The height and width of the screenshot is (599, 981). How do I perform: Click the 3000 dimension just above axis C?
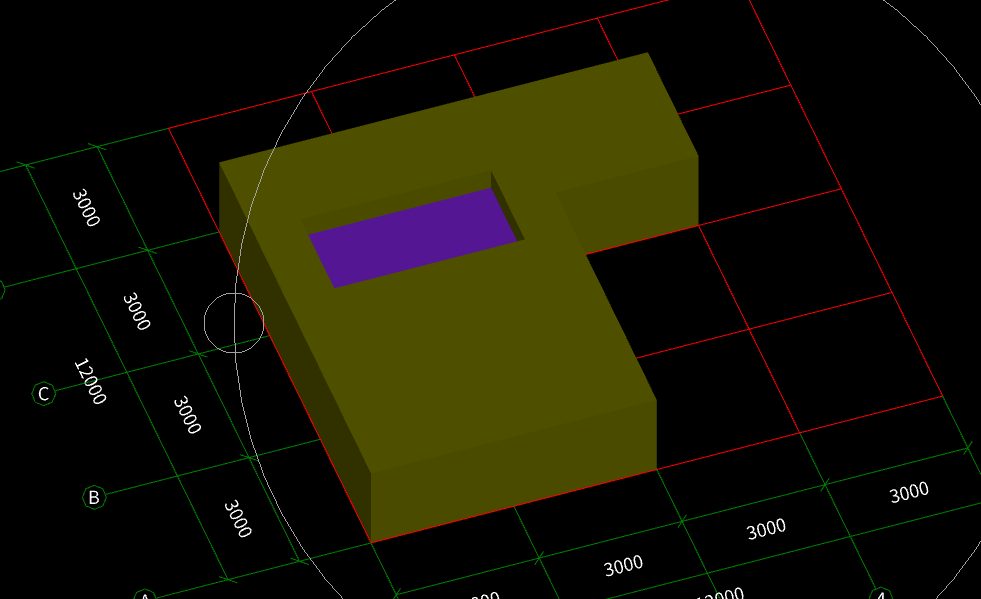pyautogui.click(x=136, y=311)
